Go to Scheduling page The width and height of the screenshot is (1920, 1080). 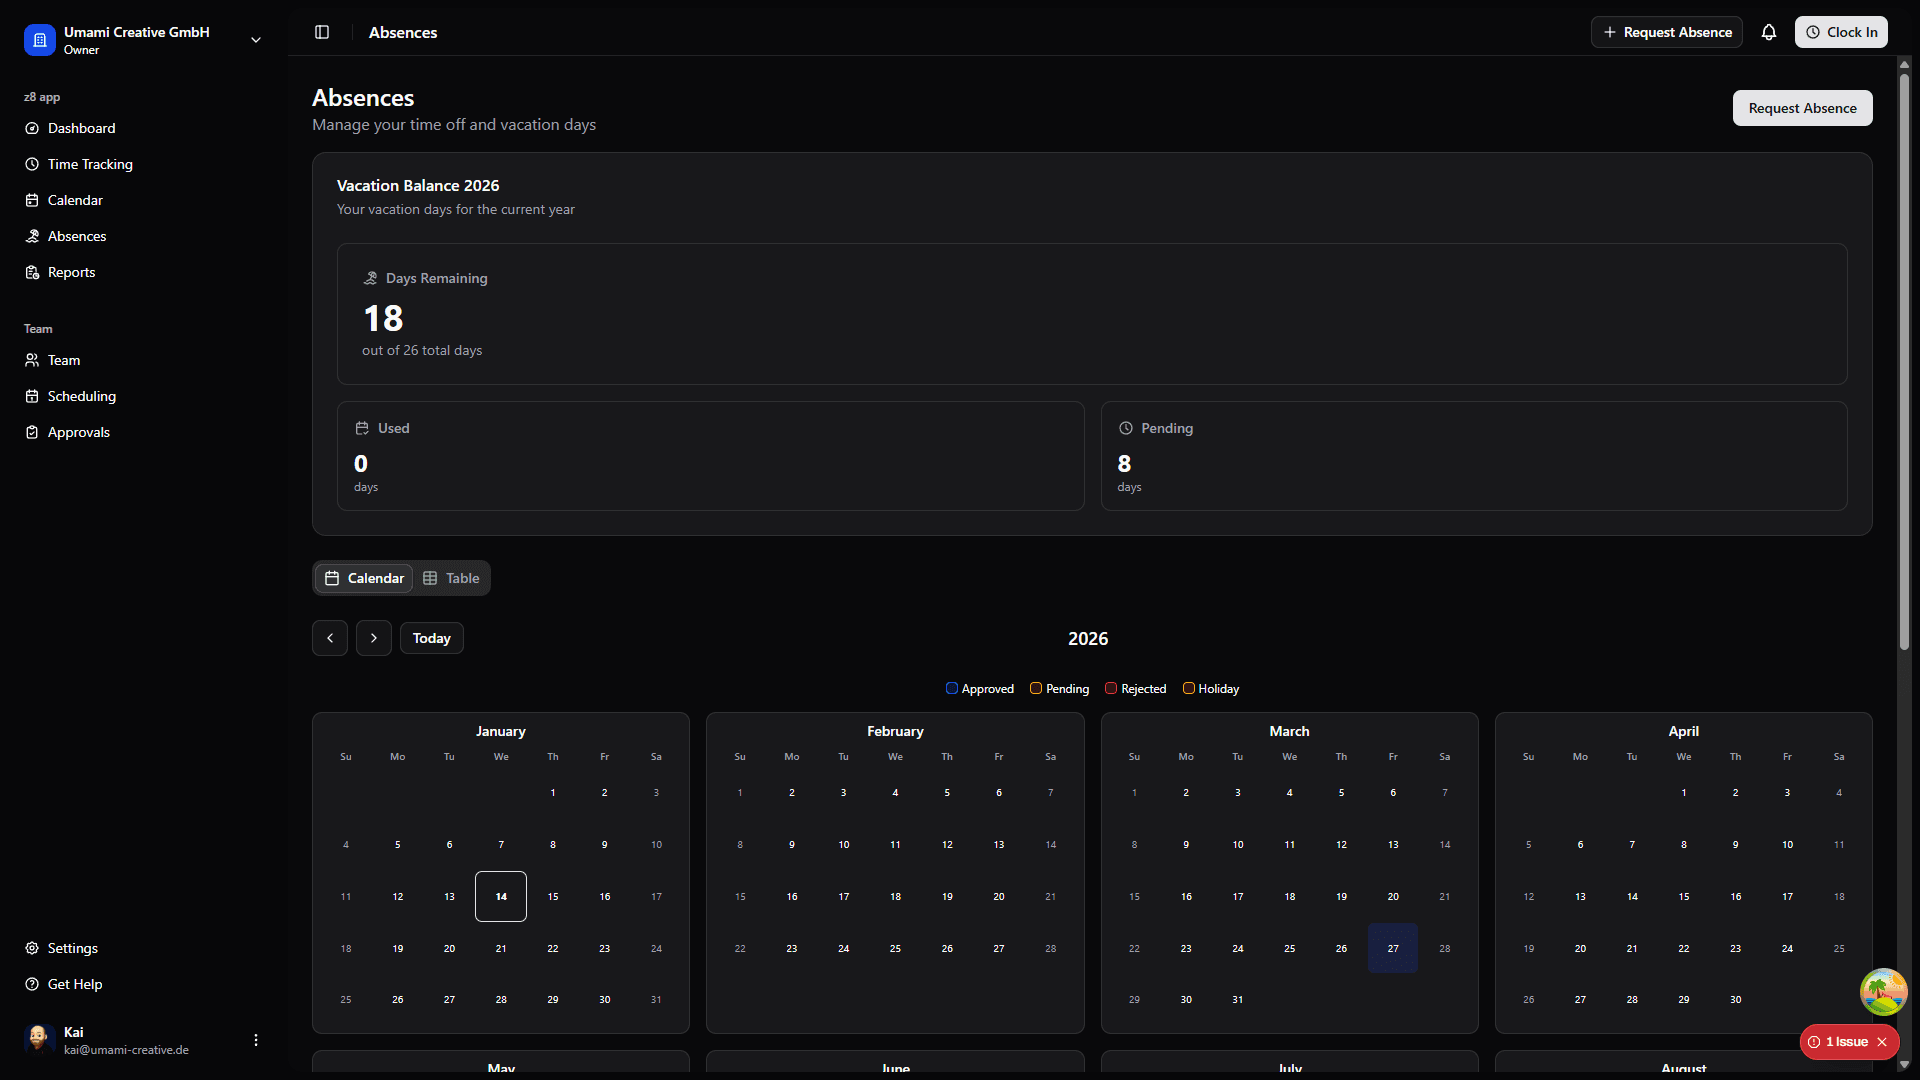(81, 396)
